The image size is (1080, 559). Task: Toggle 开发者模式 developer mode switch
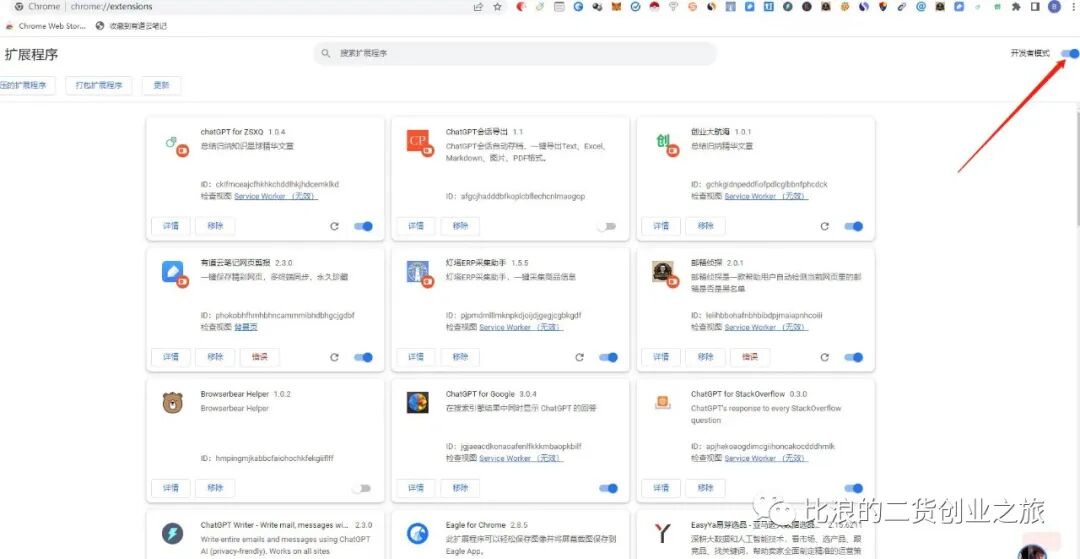coord(1070,53)
